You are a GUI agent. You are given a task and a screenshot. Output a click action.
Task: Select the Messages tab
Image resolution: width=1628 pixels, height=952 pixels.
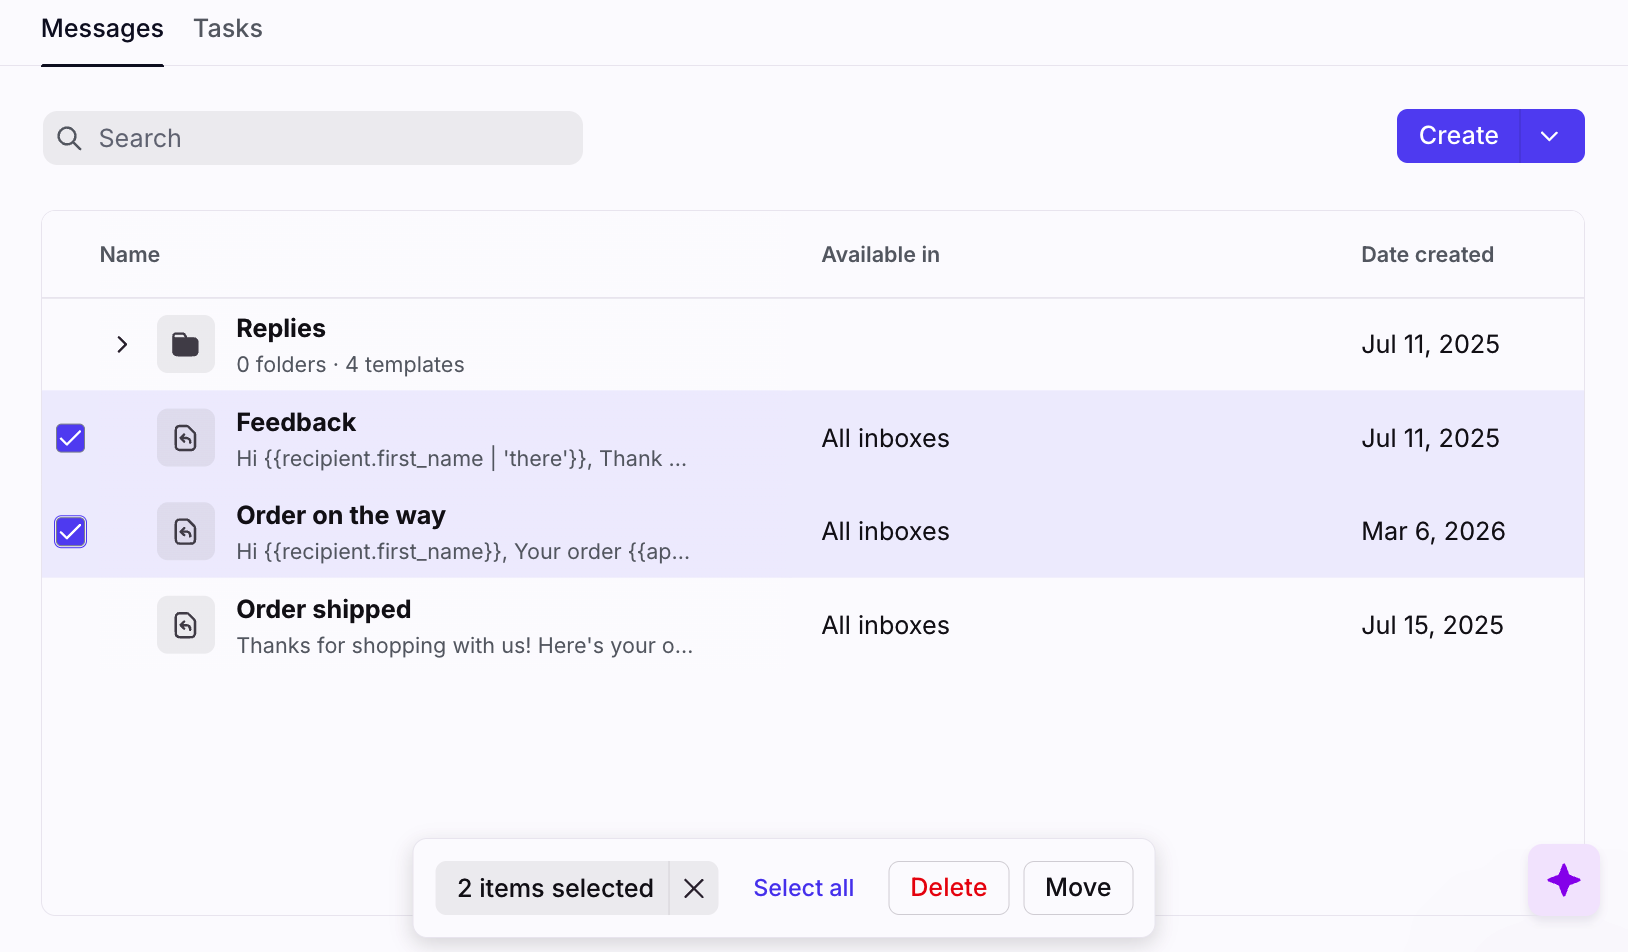pos(102,29)
